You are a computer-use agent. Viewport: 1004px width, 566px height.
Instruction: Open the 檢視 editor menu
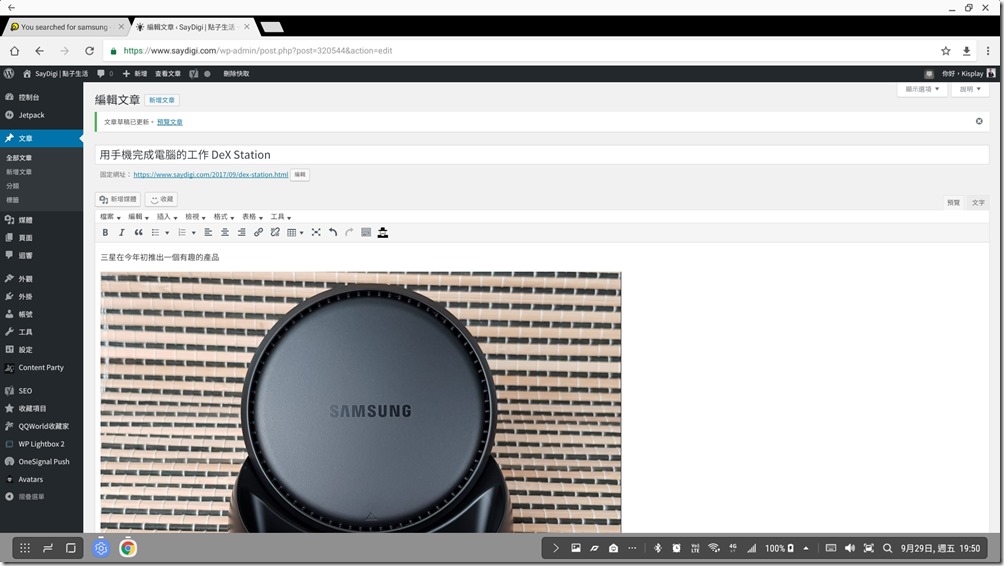pyautogui.click(x=195, y=217)
